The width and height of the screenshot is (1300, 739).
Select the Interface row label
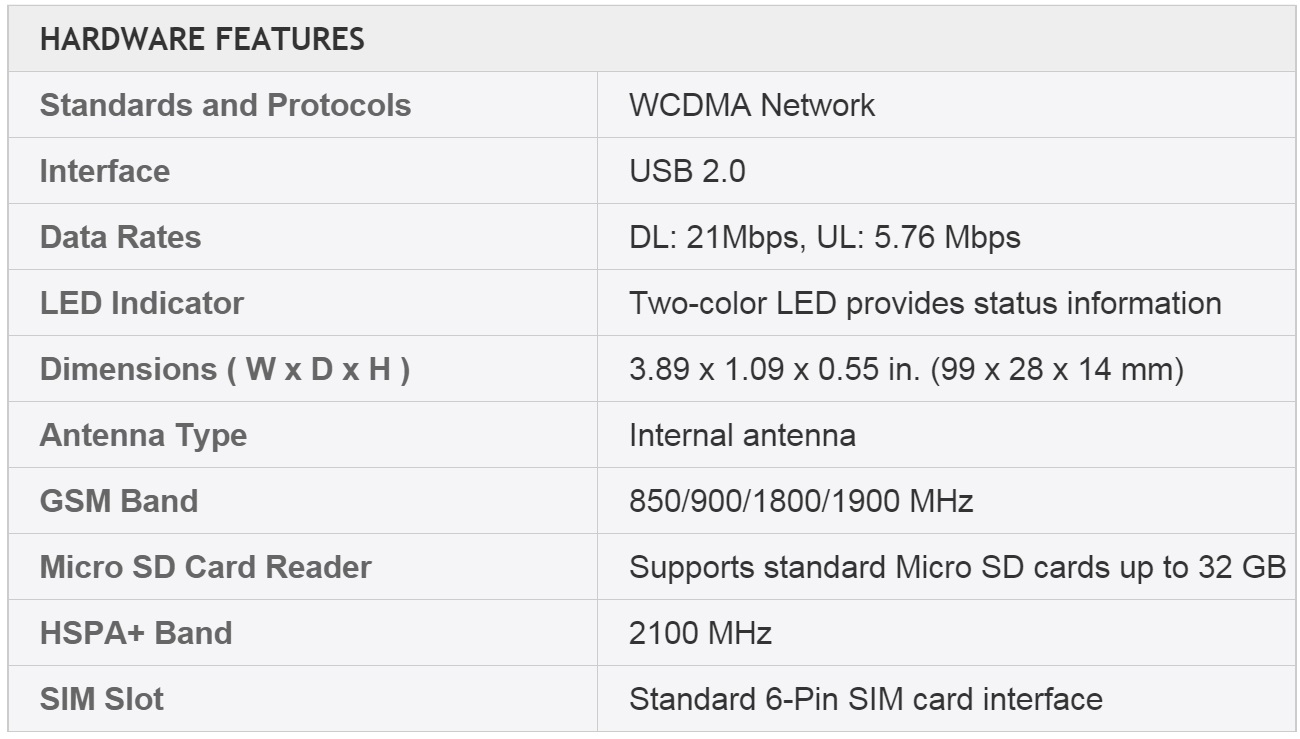coord(104,171)
